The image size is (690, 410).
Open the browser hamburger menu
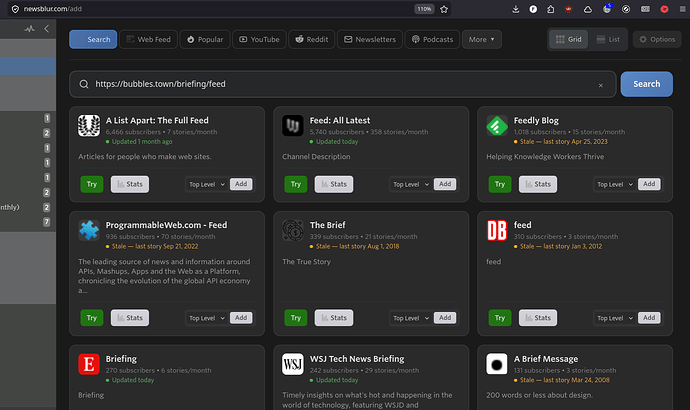click(683, 9)
